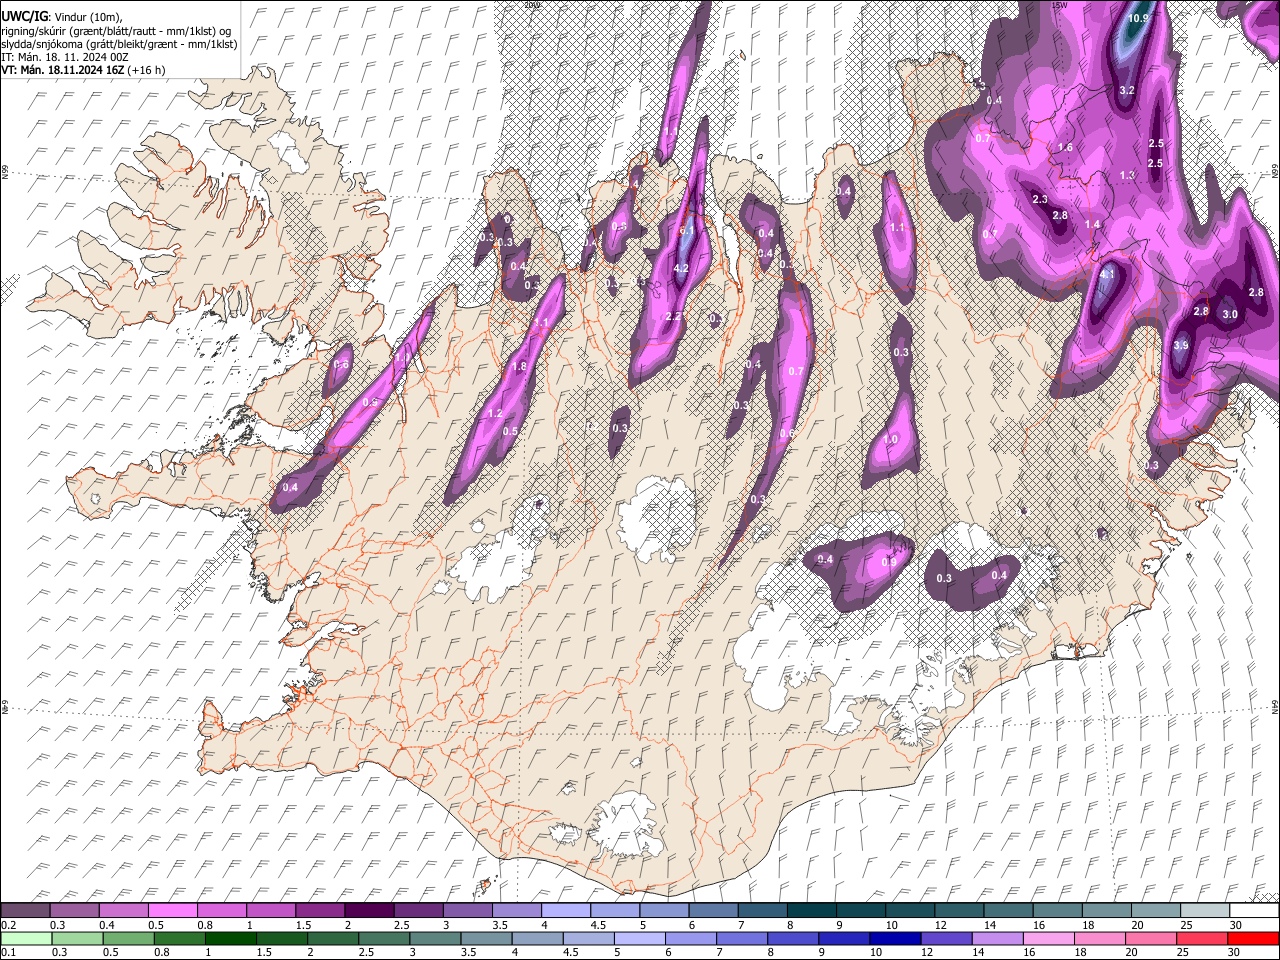Click the 'IT: Mán. 18. 11. 2024 00Z' line
Image resolution: width=1280 pixels, height=960 pixels.
tap(65, 57)
